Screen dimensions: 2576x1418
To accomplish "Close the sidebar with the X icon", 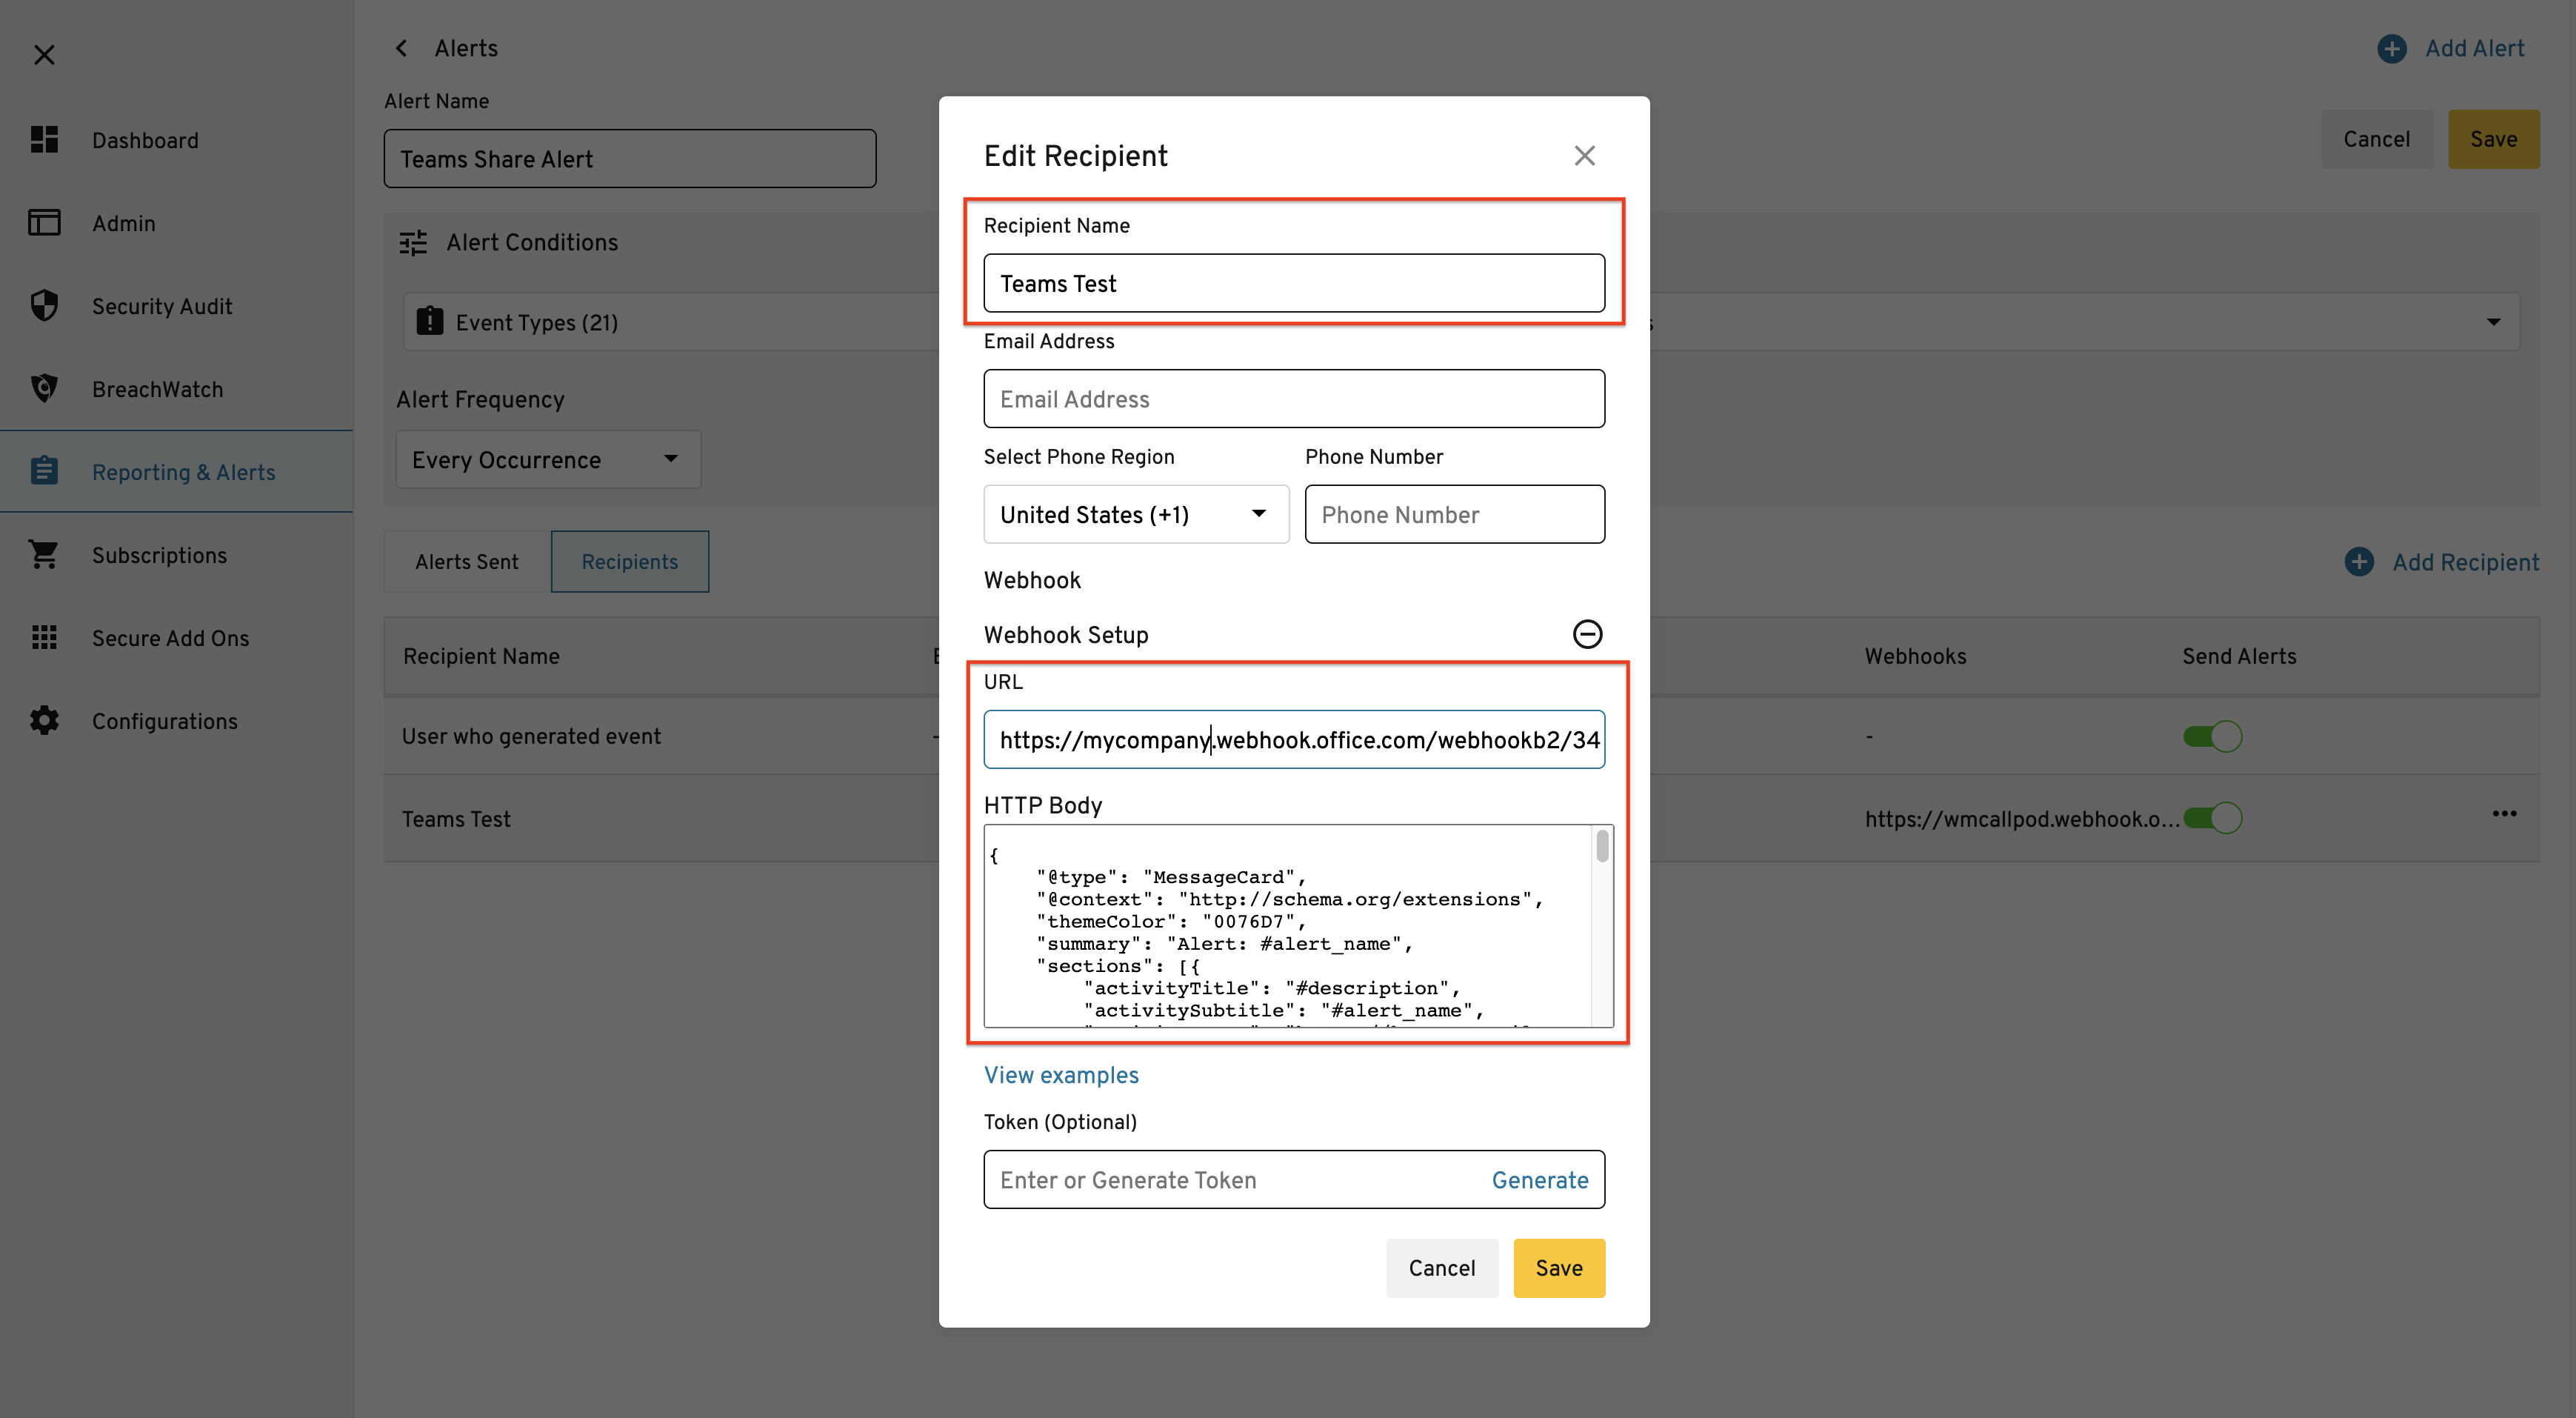I will tap(44, 54).
